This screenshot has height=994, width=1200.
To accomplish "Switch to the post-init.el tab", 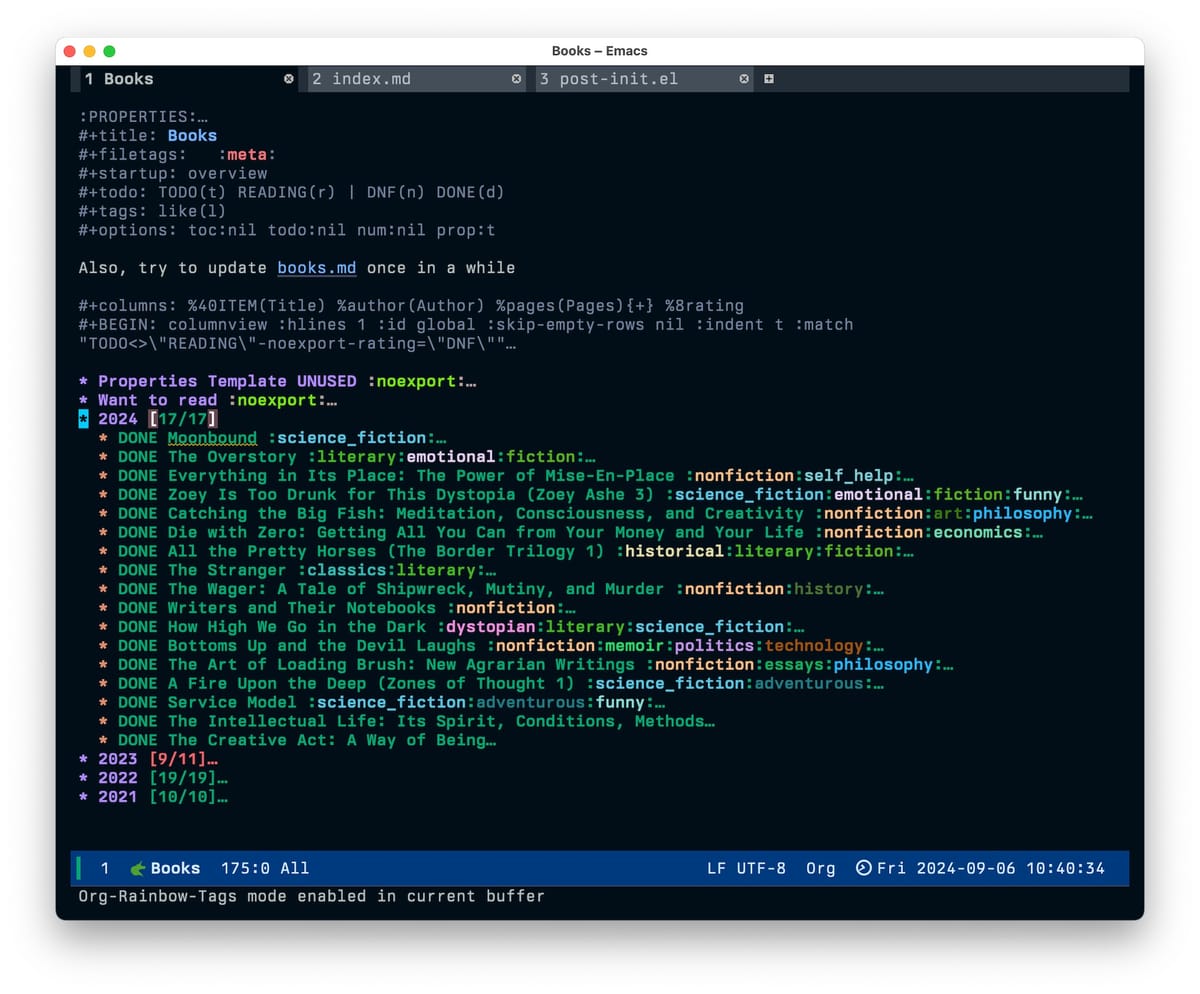I will (x=642, y=79).
